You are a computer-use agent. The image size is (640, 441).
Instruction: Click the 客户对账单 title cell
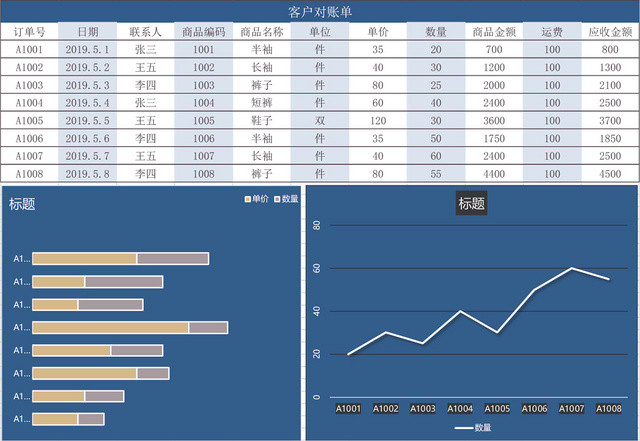point(320,11)
